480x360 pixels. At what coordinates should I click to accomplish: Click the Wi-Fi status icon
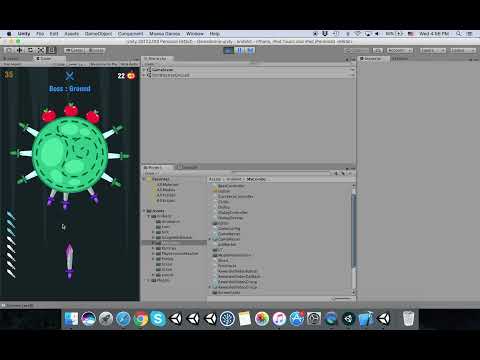coord(358,34)
